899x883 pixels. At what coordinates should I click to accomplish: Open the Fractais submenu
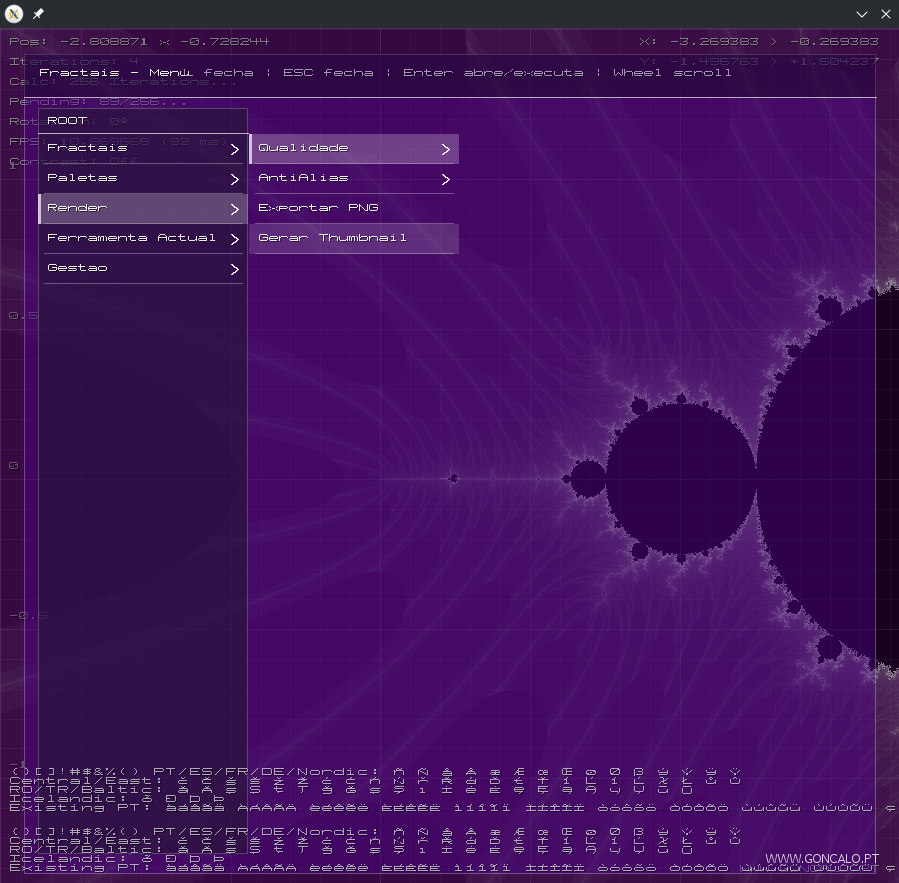point(143,149)
